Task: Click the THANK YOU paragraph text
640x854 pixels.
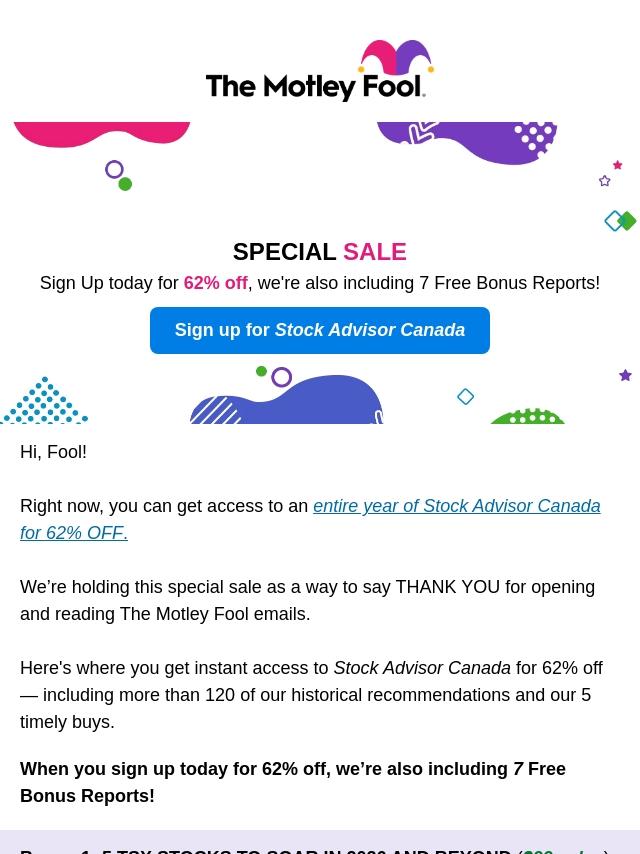Action: coord(307,600)
